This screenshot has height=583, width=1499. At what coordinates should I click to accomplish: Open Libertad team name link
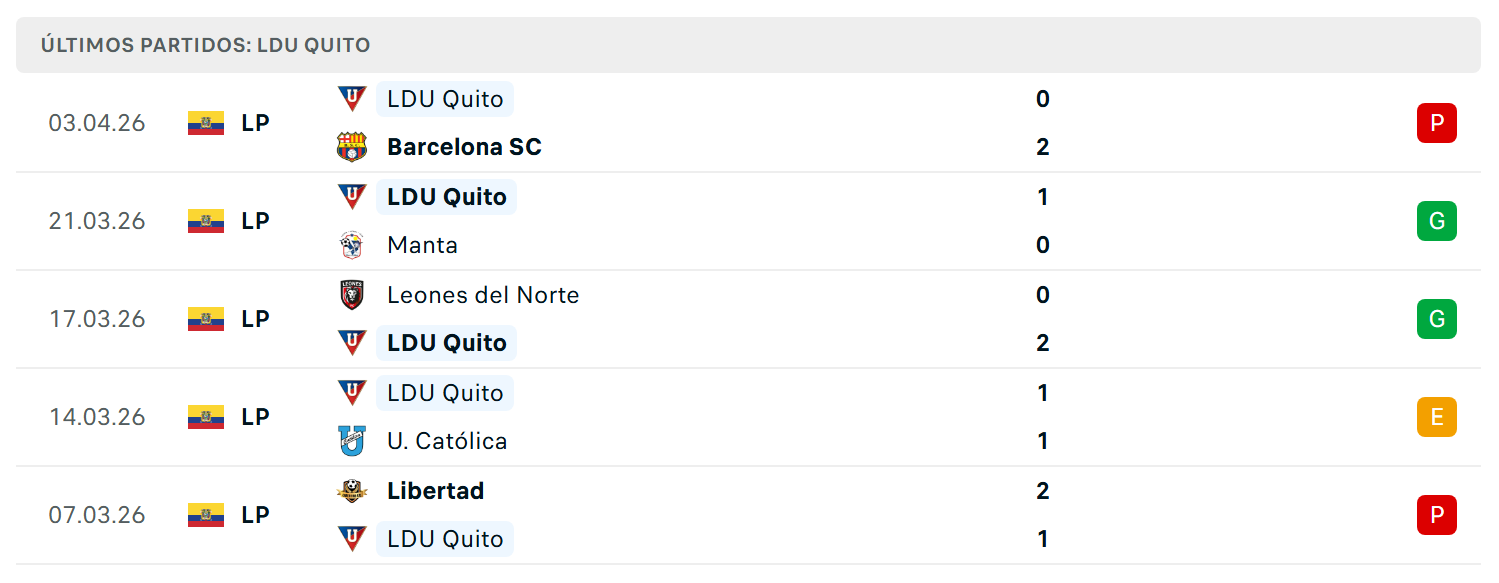click(x=436, y=491)
